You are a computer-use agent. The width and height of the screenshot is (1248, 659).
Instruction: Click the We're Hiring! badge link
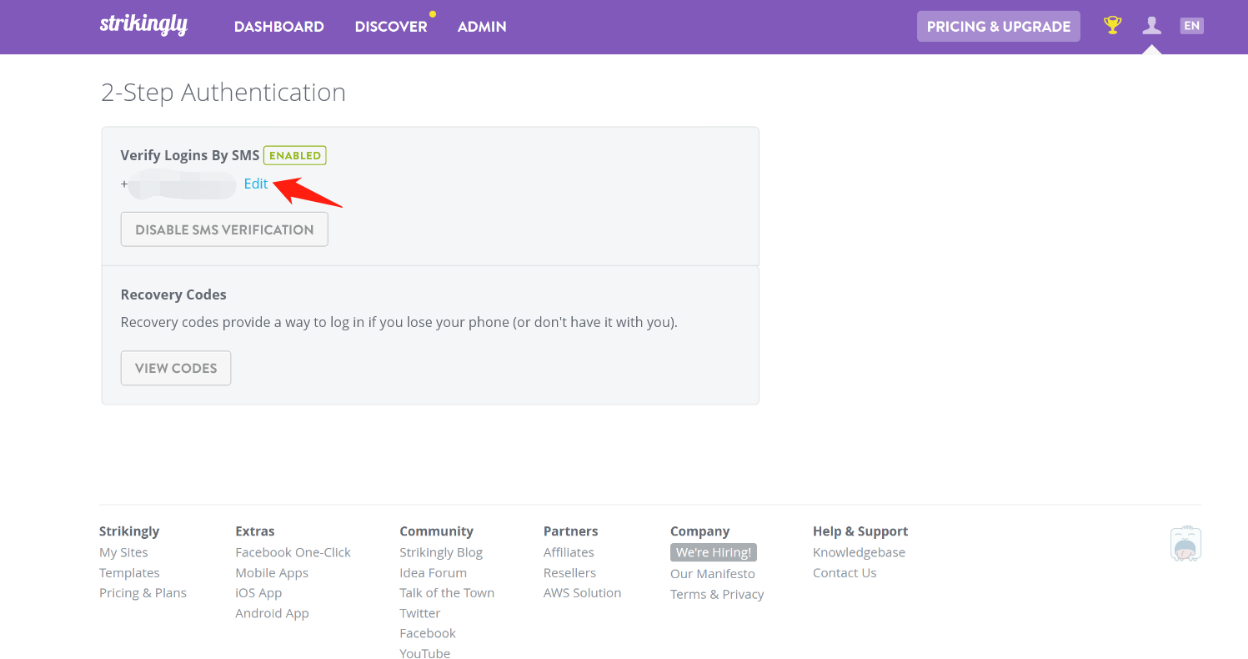[713, 552]
